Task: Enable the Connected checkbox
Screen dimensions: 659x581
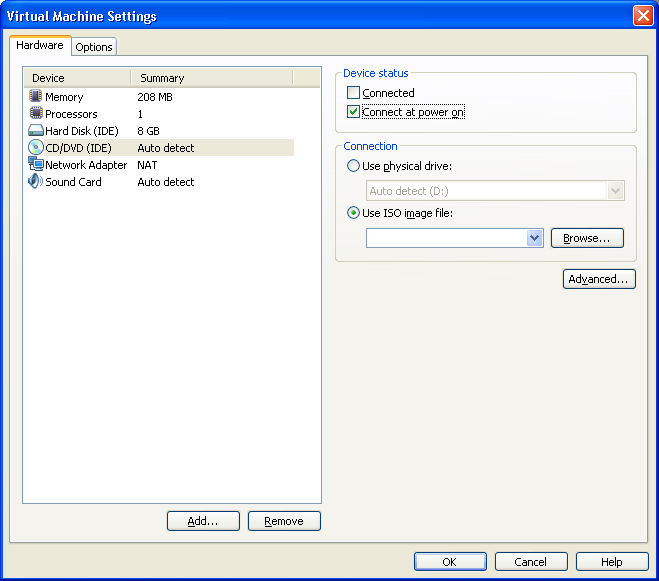Action: click(353, 92)
